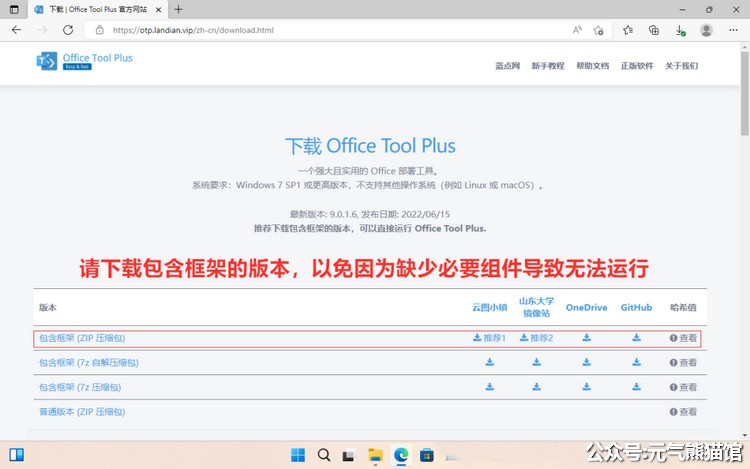Open the browser profile avatar
The height and width of the screenshot is (469, 750).
706,30
